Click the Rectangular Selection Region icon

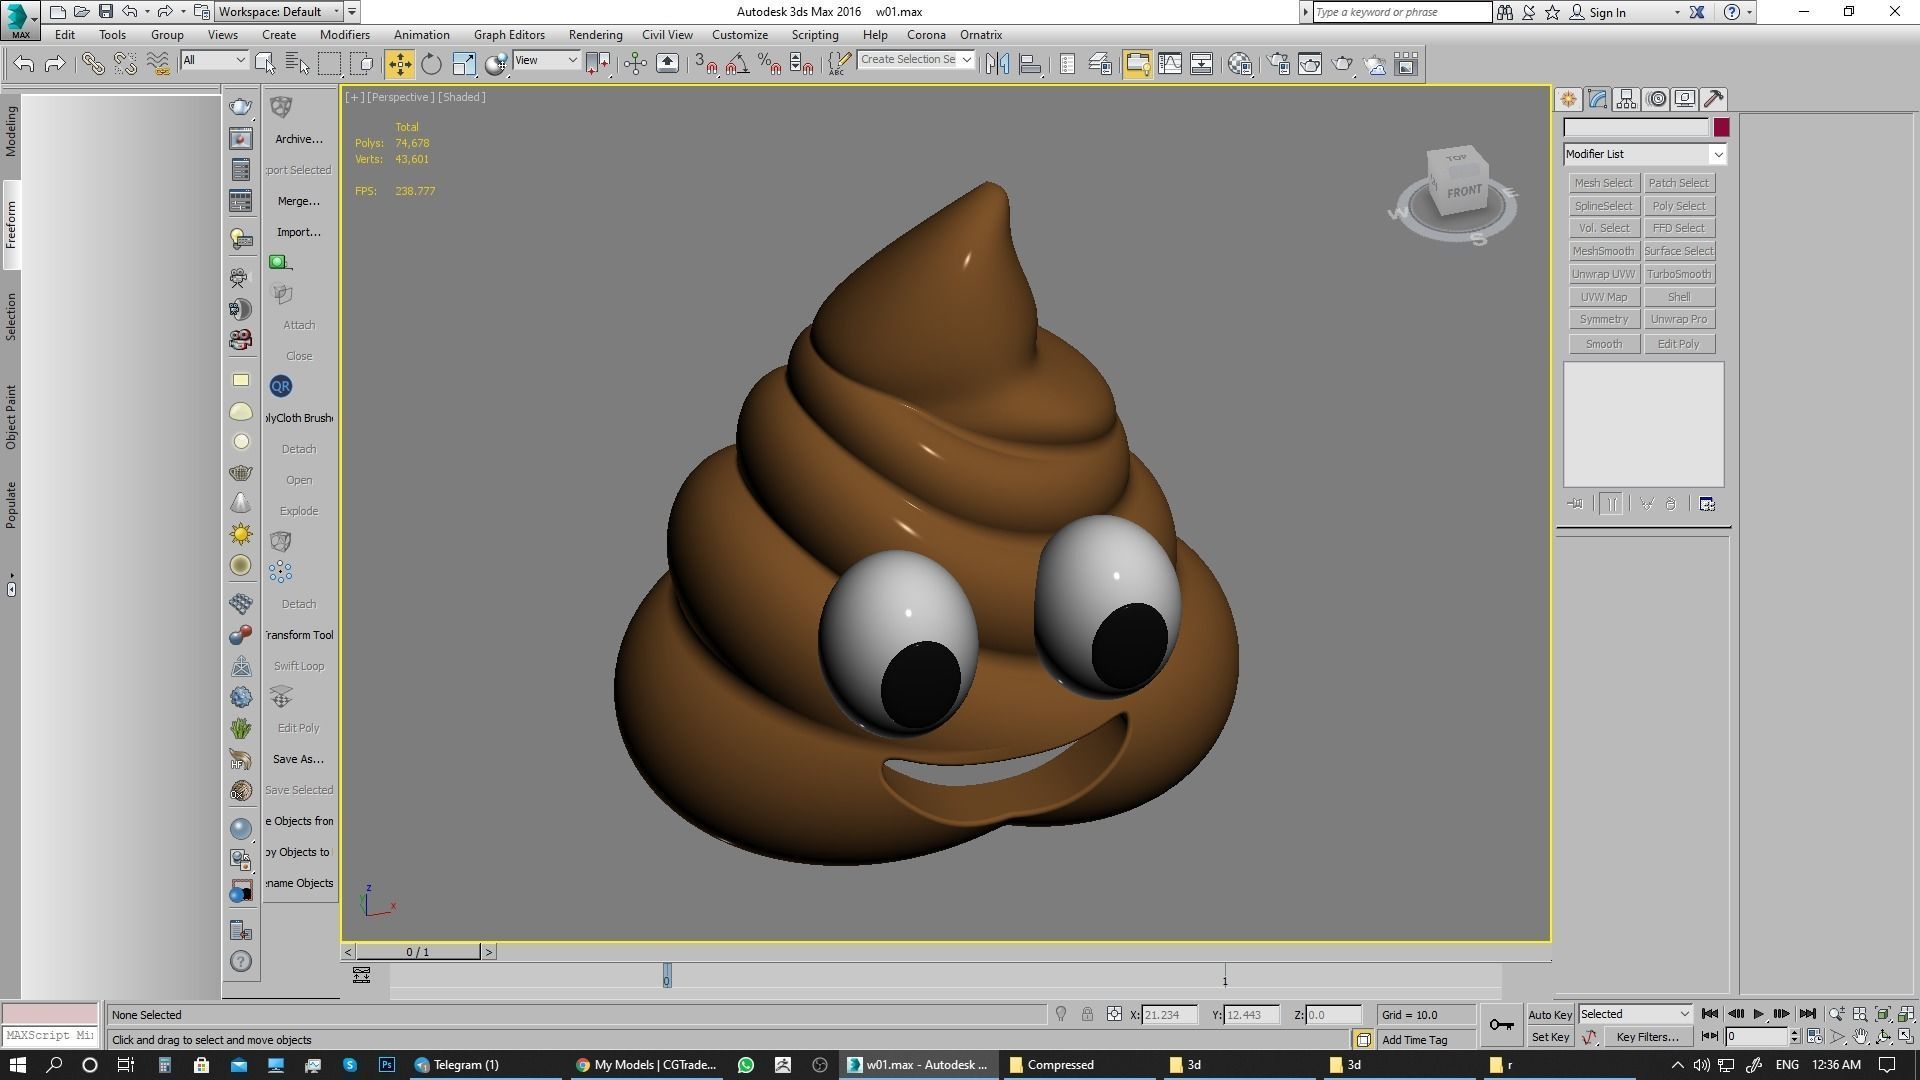click(329, 64)
